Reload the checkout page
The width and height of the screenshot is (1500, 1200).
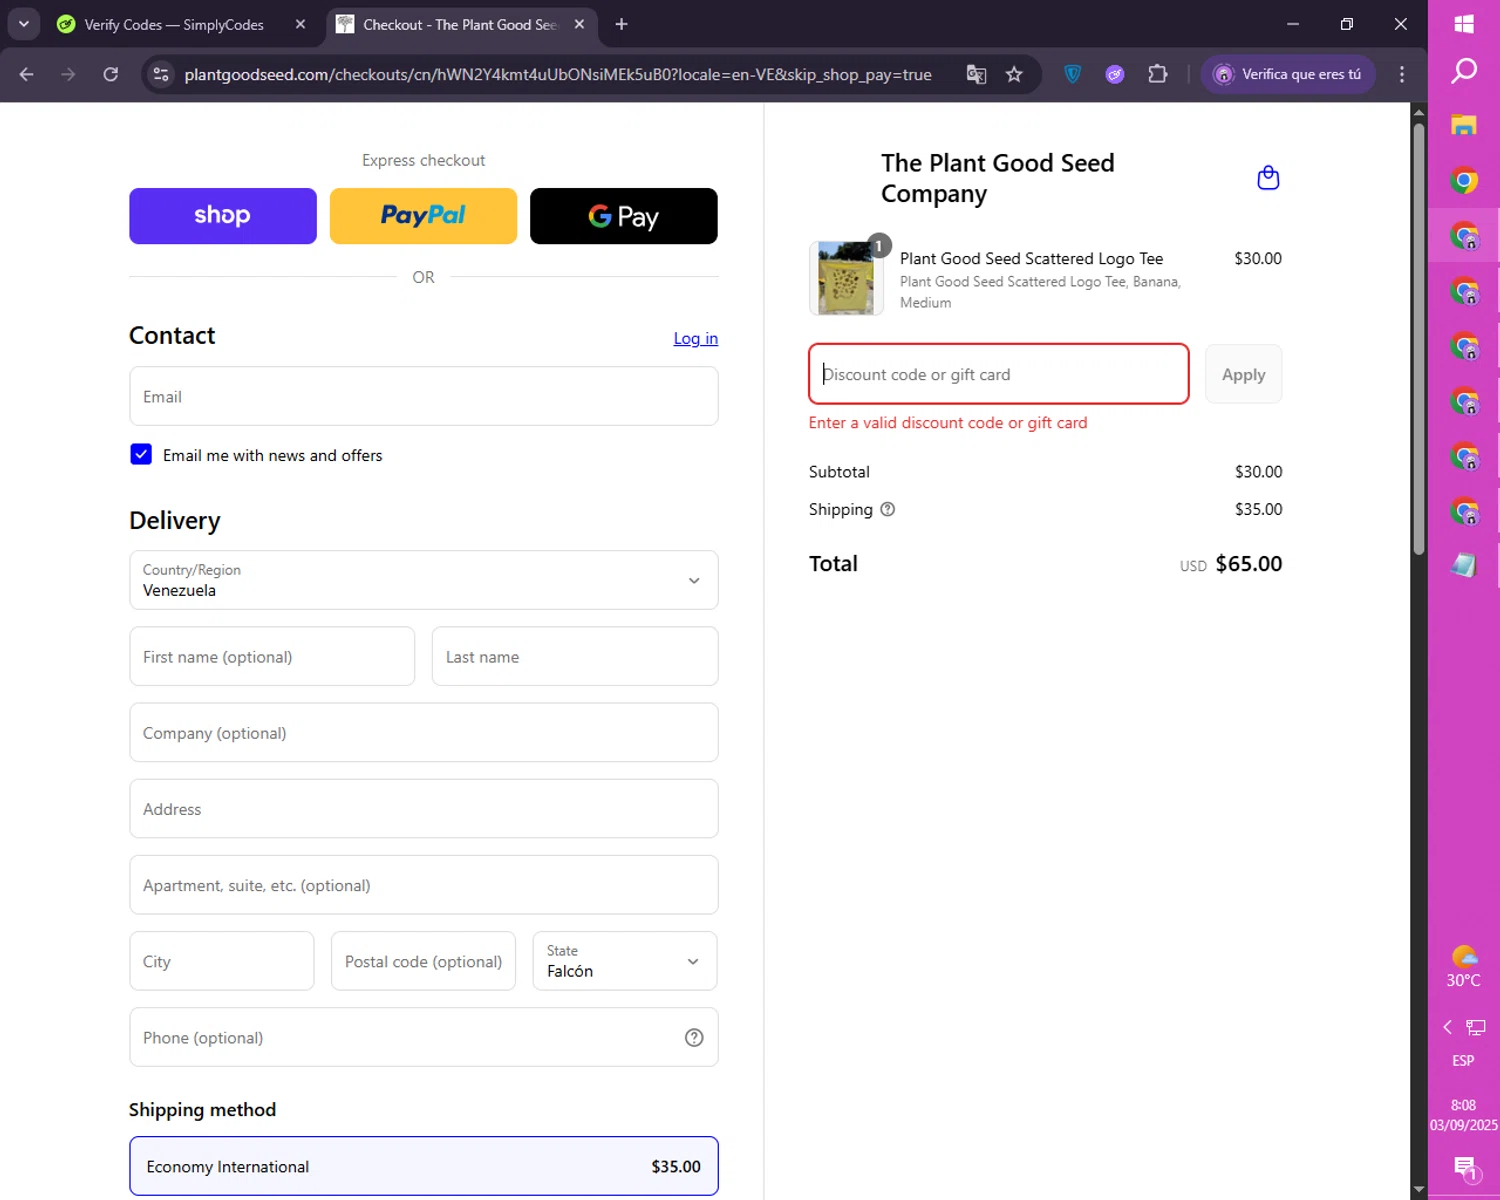(111, 74)
